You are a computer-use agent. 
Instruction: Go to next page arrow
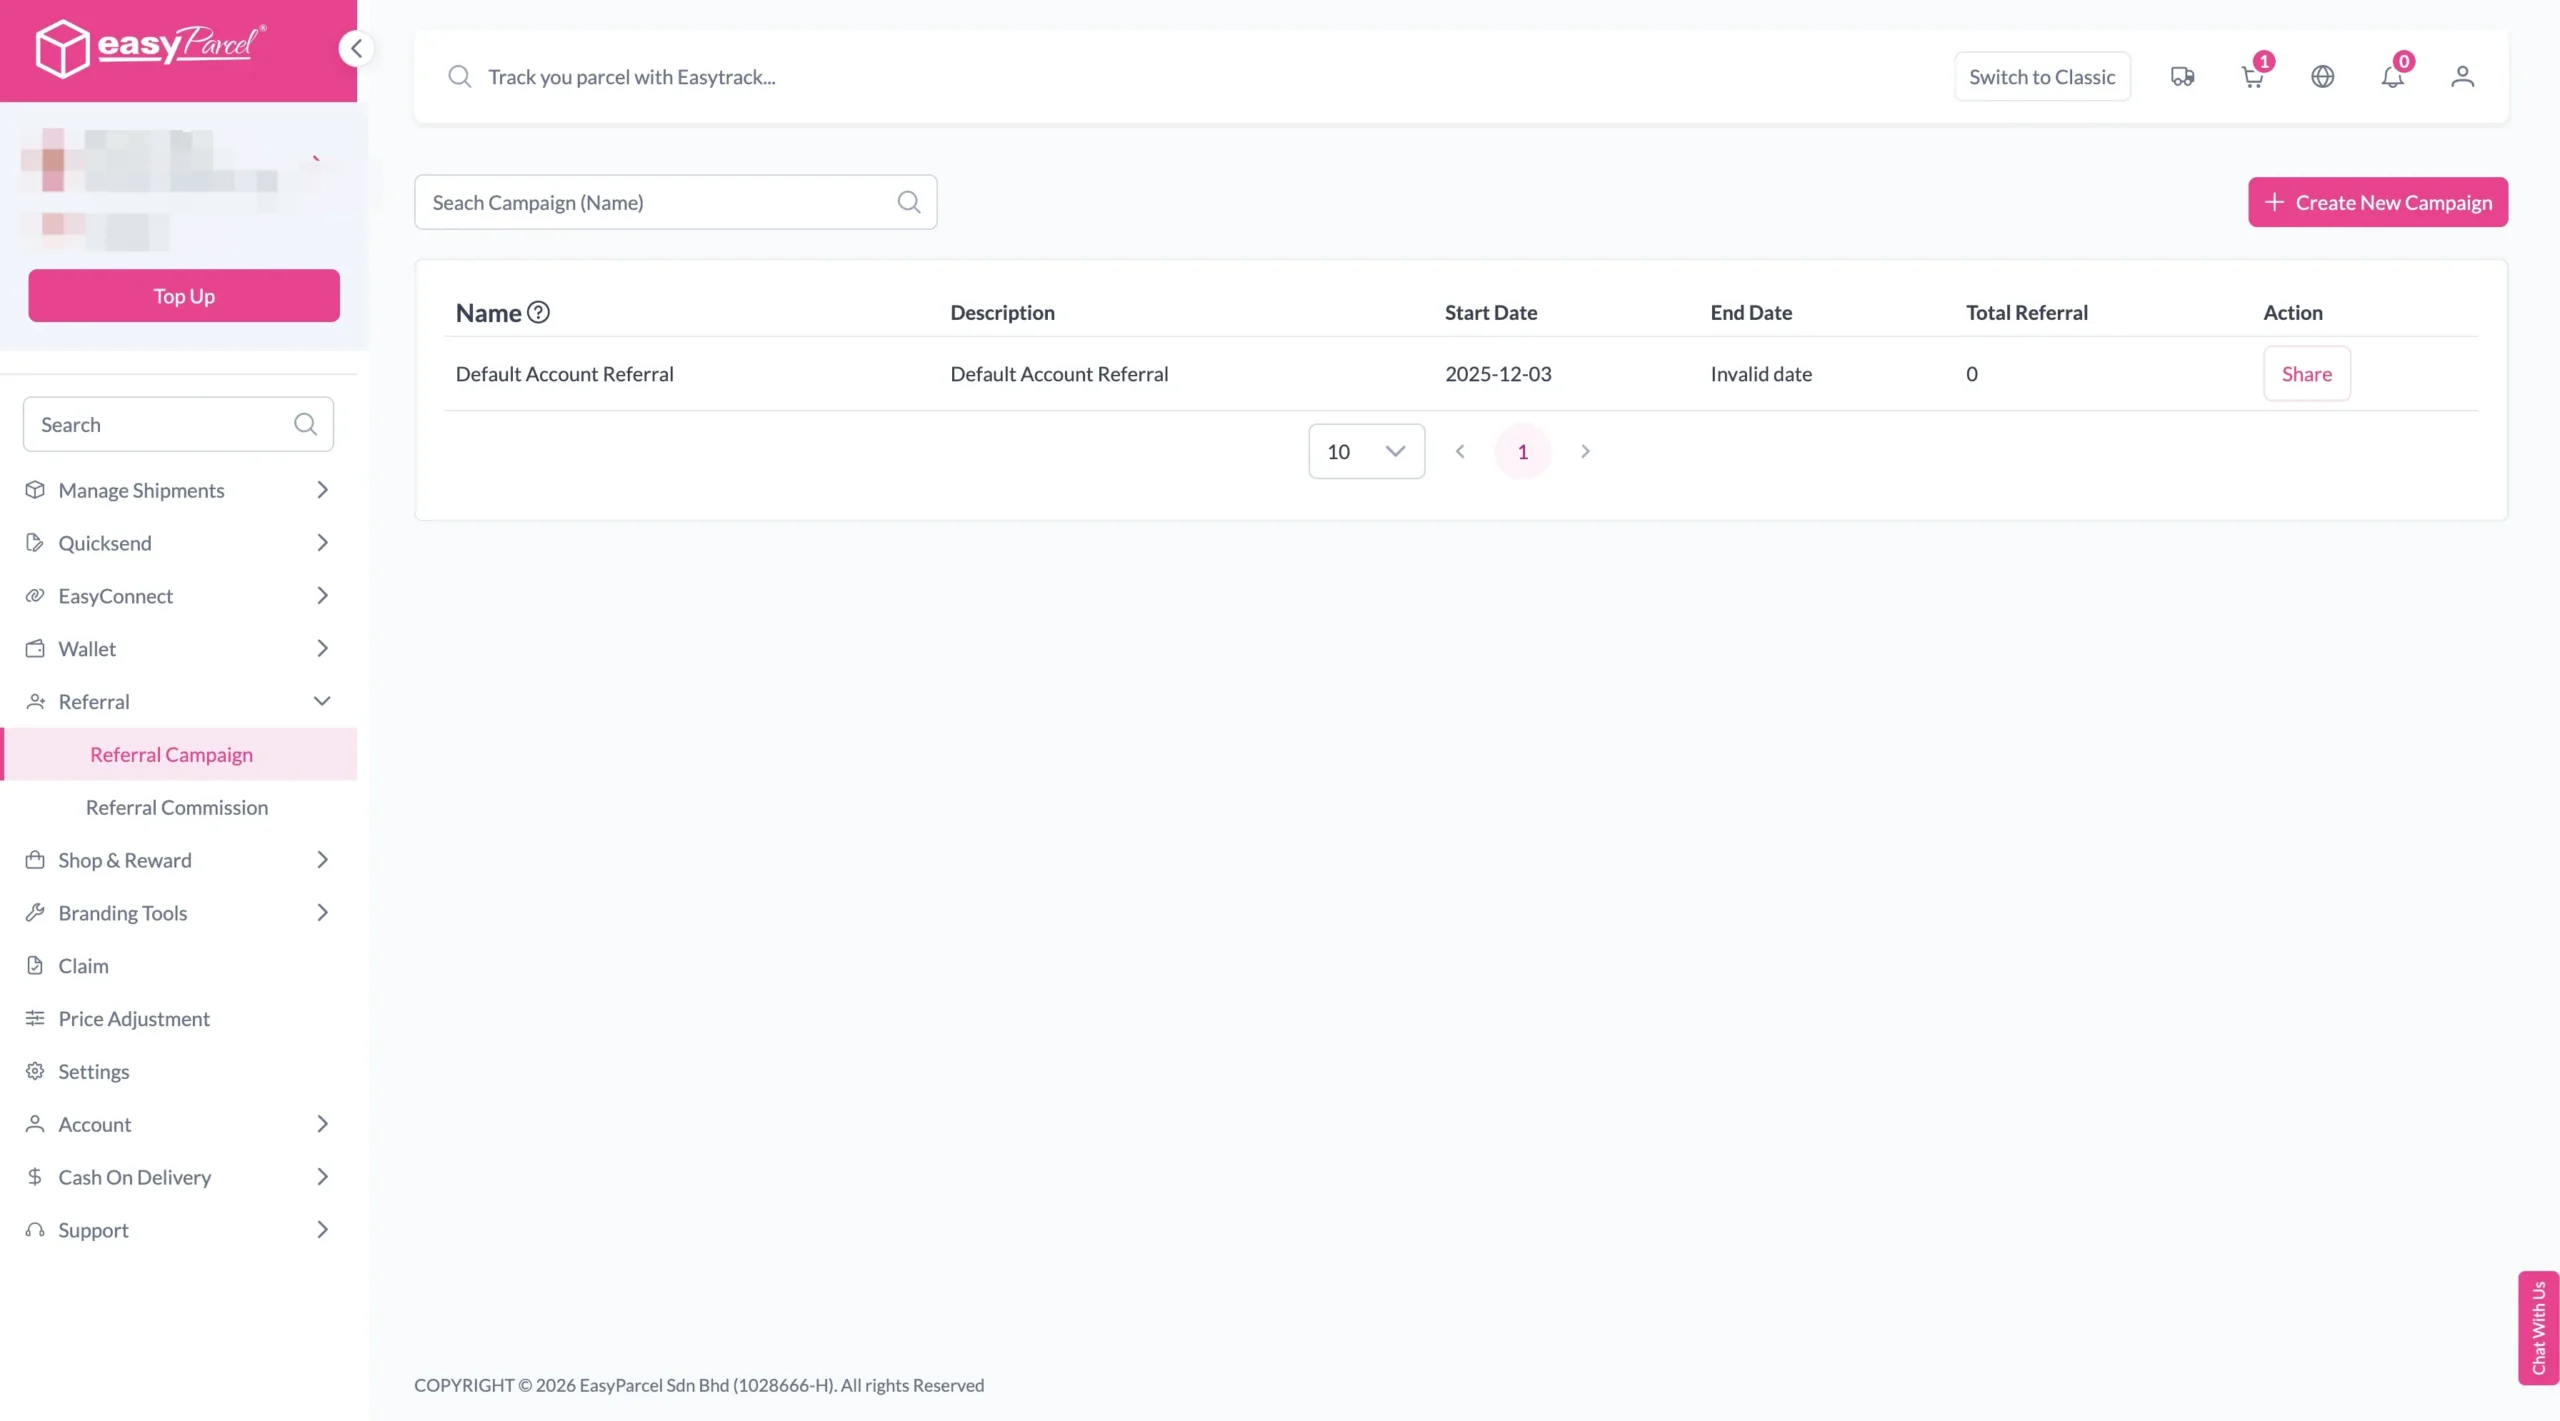(x=1585, y=452)
